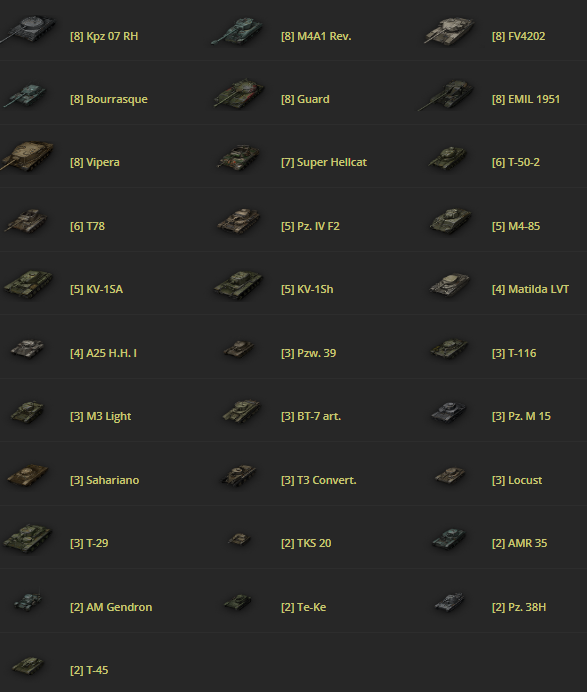Screen dimensions: 587x692
Task: Click the FV4202 tank icon
Action: click(x=449, y=30)
